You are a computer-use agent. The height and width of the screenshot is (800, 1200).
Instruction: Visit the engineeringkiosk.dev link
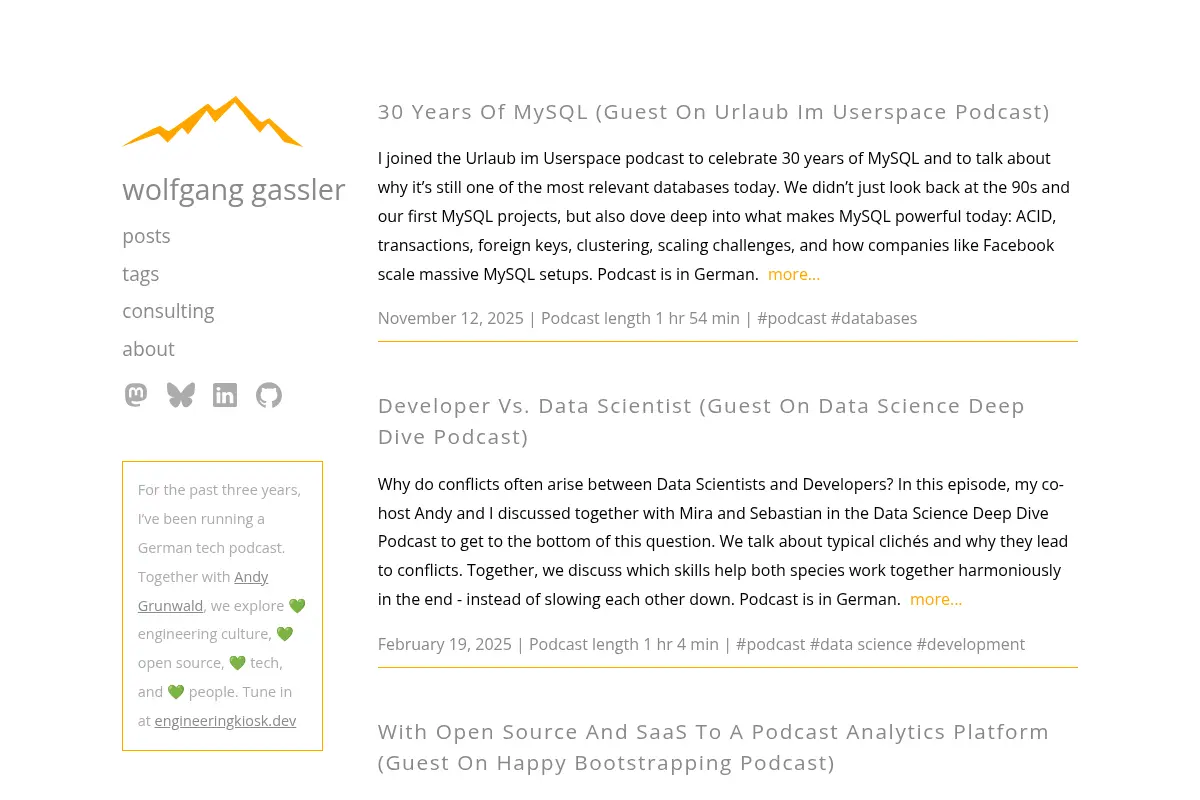click(225, 720)
